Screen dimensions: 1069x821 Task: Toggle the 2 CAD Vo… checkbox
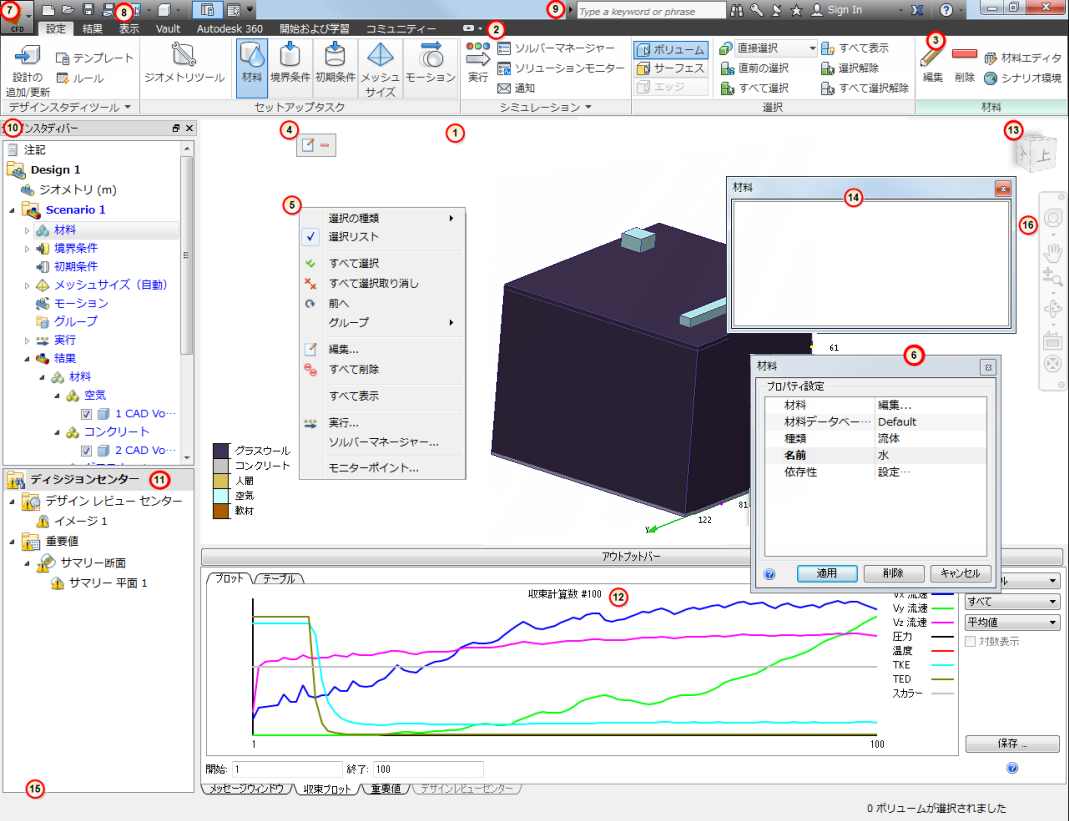87,451
